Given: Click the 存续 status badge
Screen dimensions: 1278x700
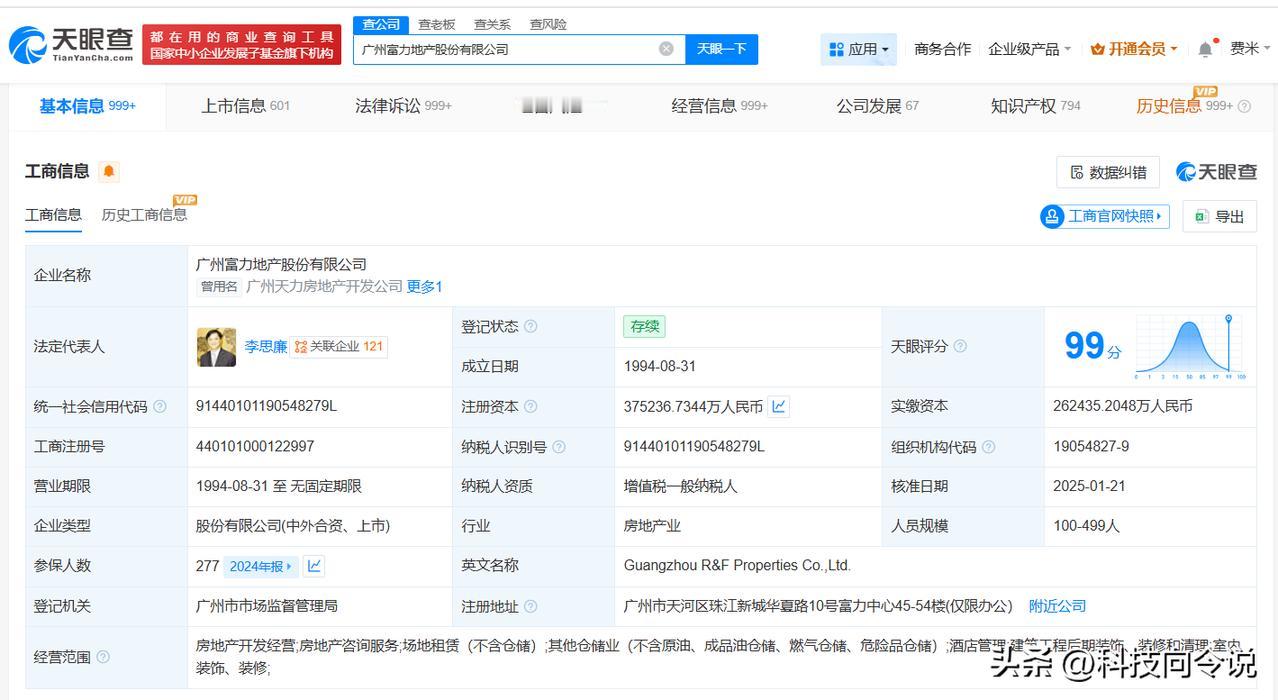Looking at the screenshot, I should click(644, 327).
